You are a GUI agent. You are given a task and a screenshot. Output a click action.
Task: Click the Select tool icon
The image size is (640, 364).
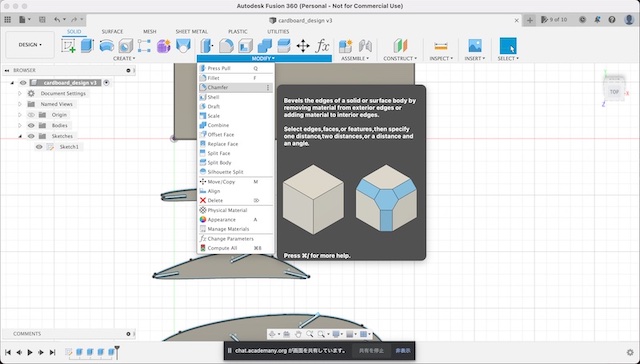click(x=508, y=46)
